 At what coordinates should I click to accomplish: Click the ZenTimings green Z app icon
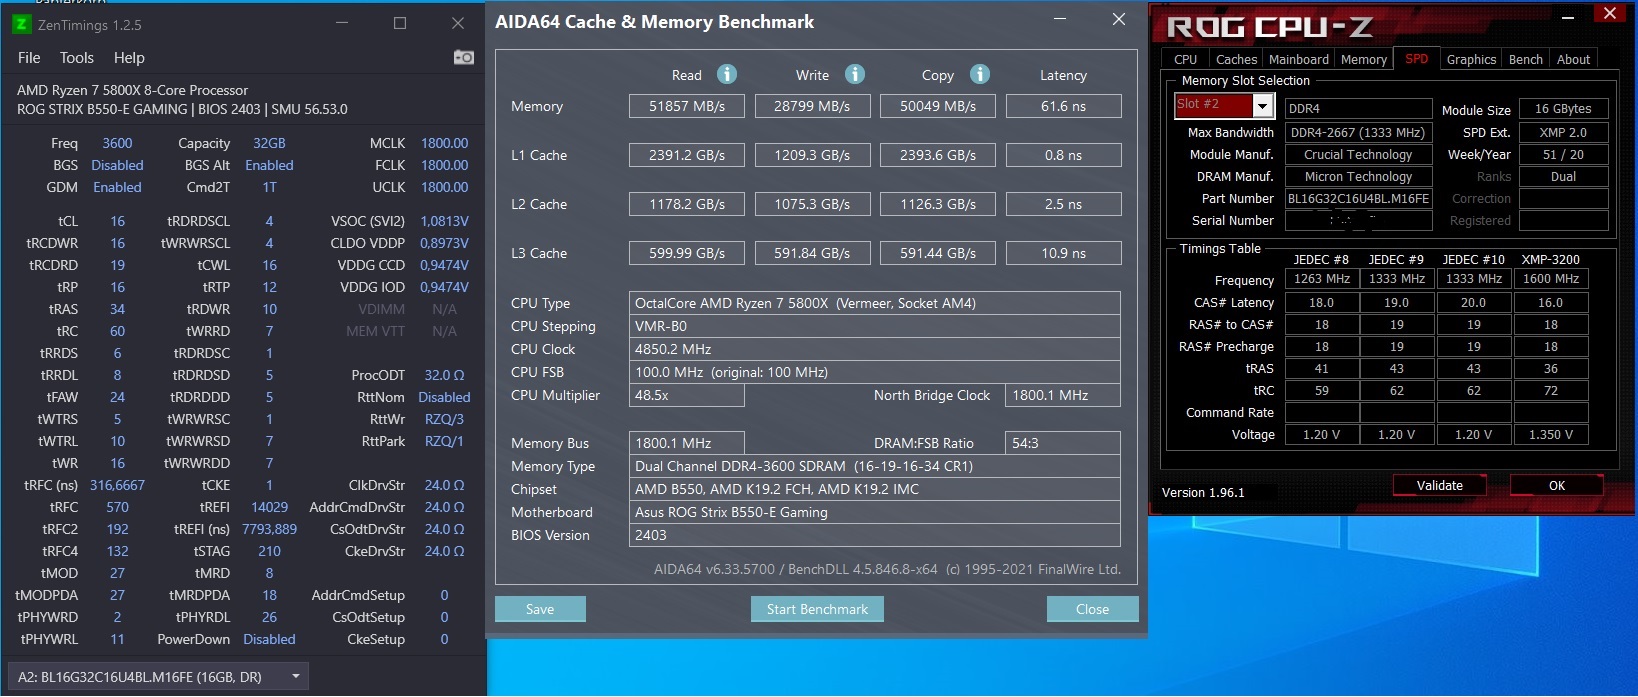pos(21,24)
